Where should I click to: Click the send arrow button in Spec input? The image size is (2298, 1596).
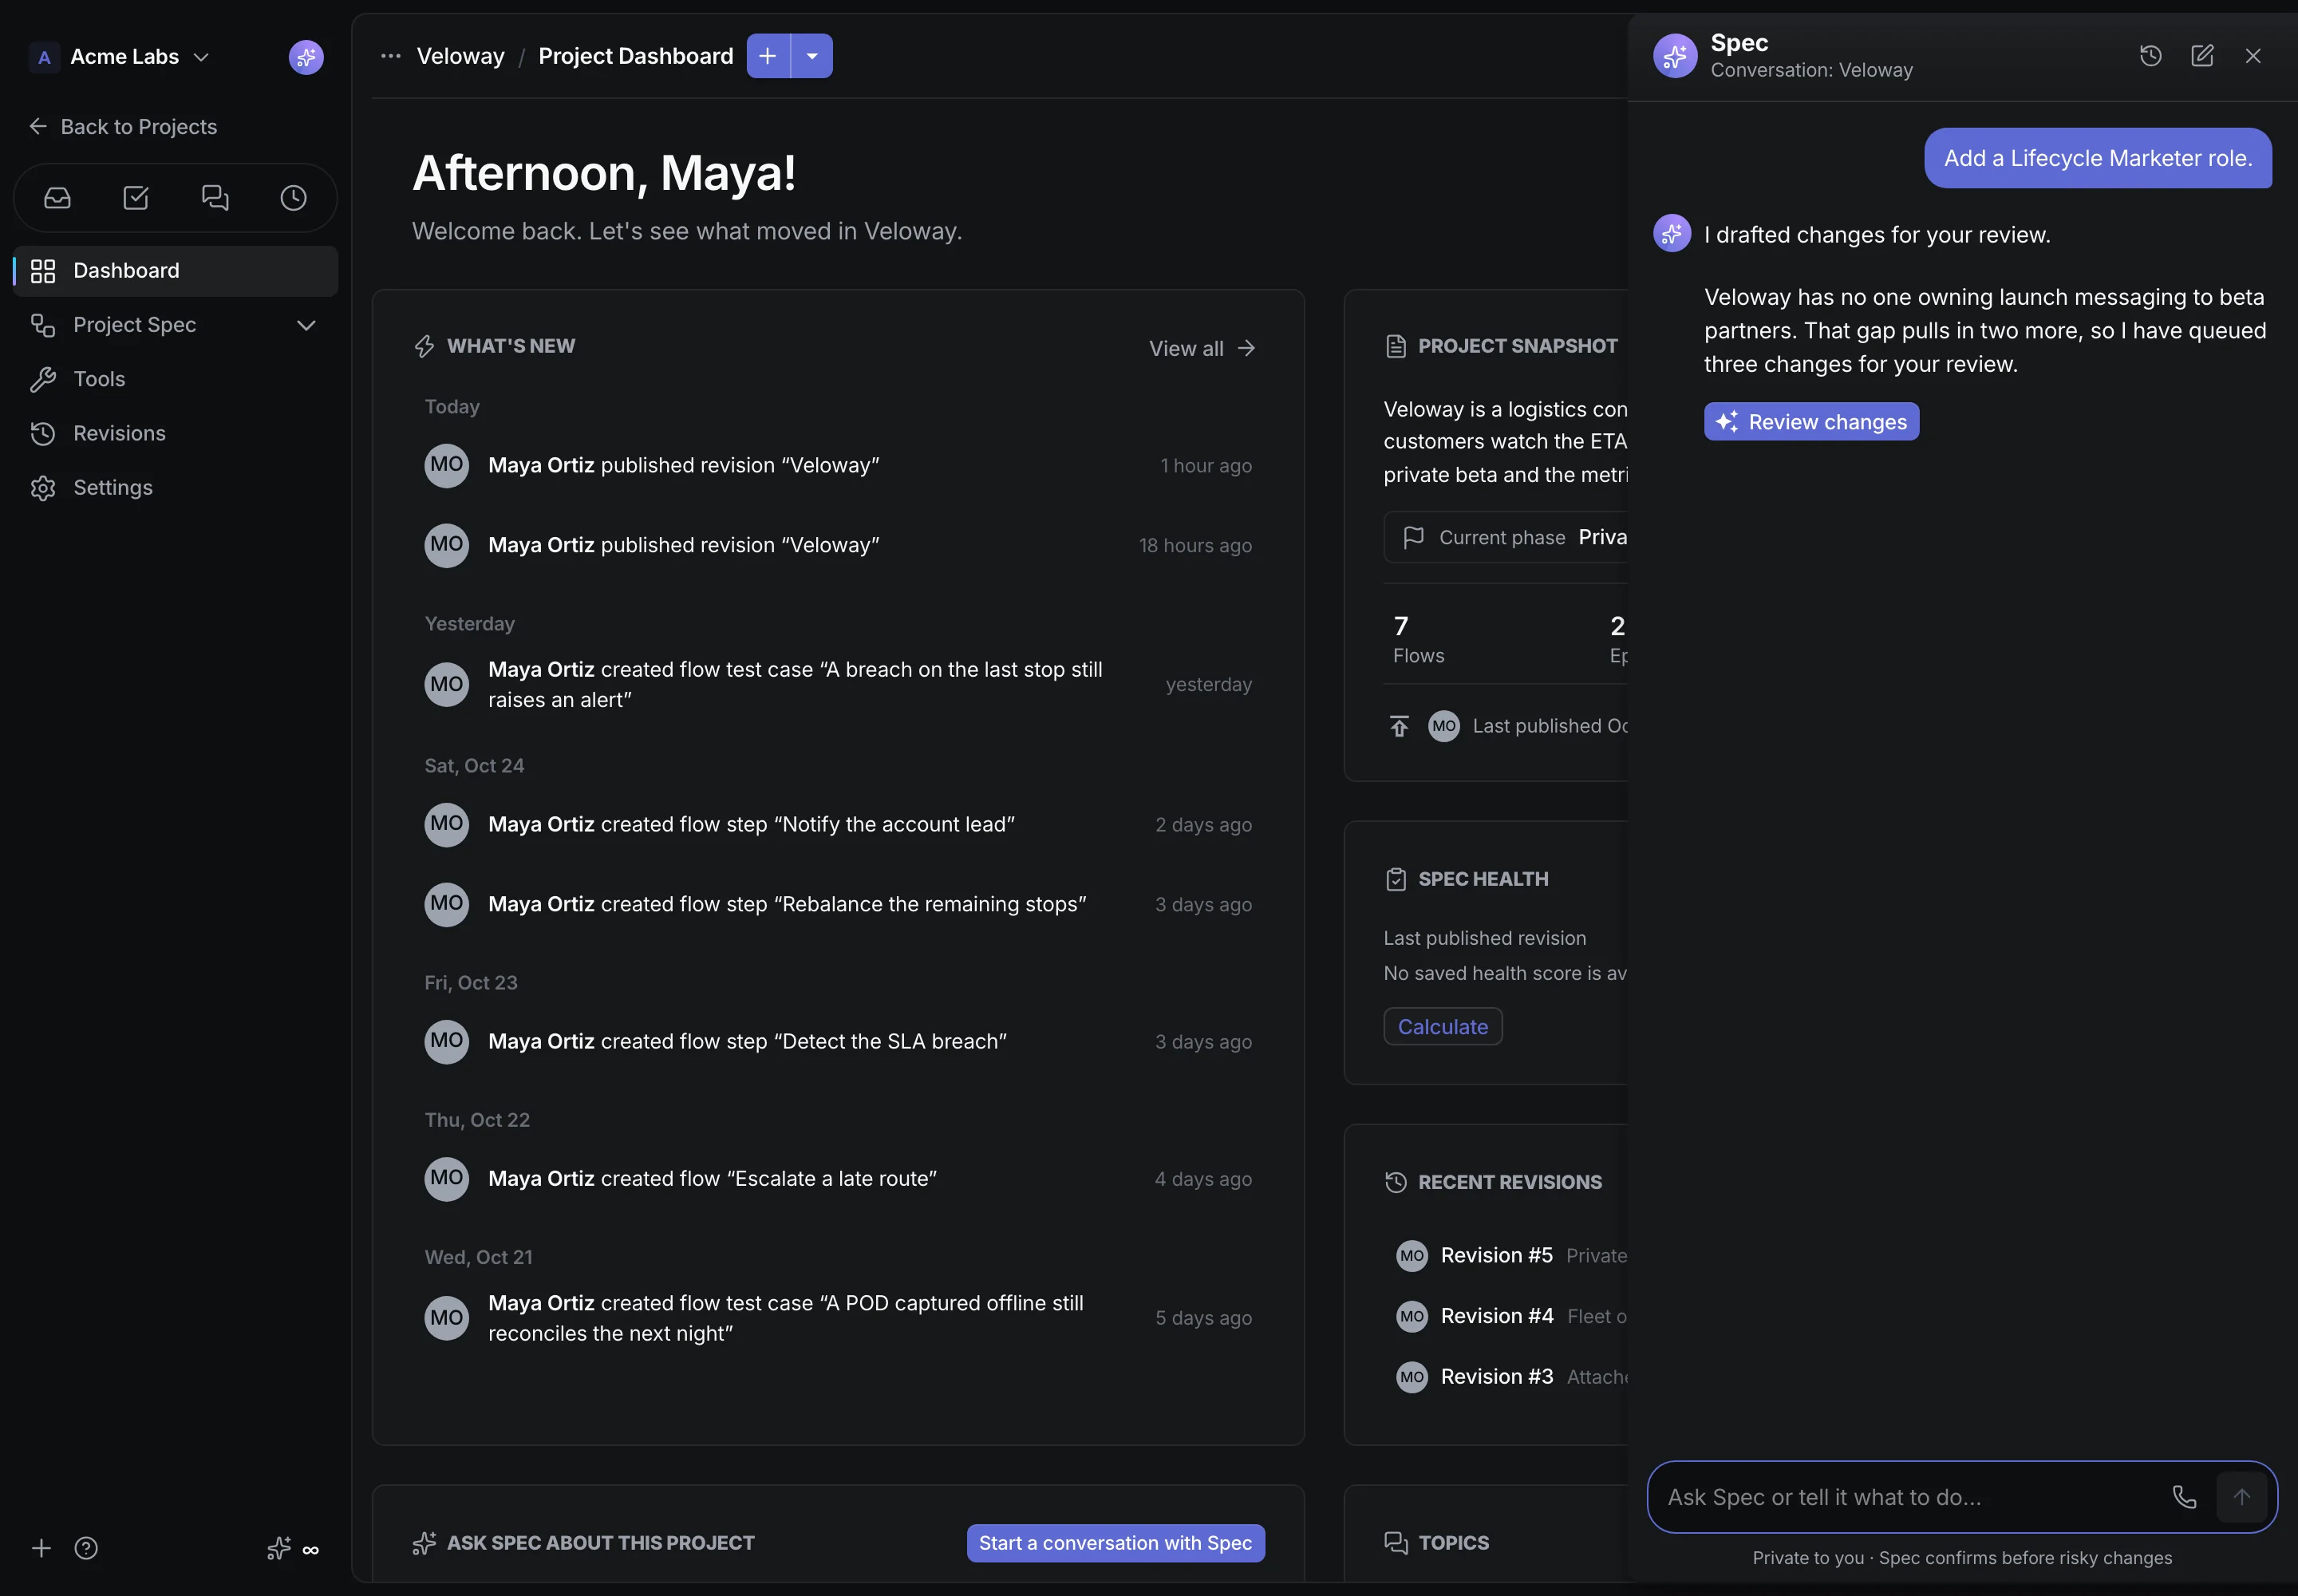[2241, 1497]
